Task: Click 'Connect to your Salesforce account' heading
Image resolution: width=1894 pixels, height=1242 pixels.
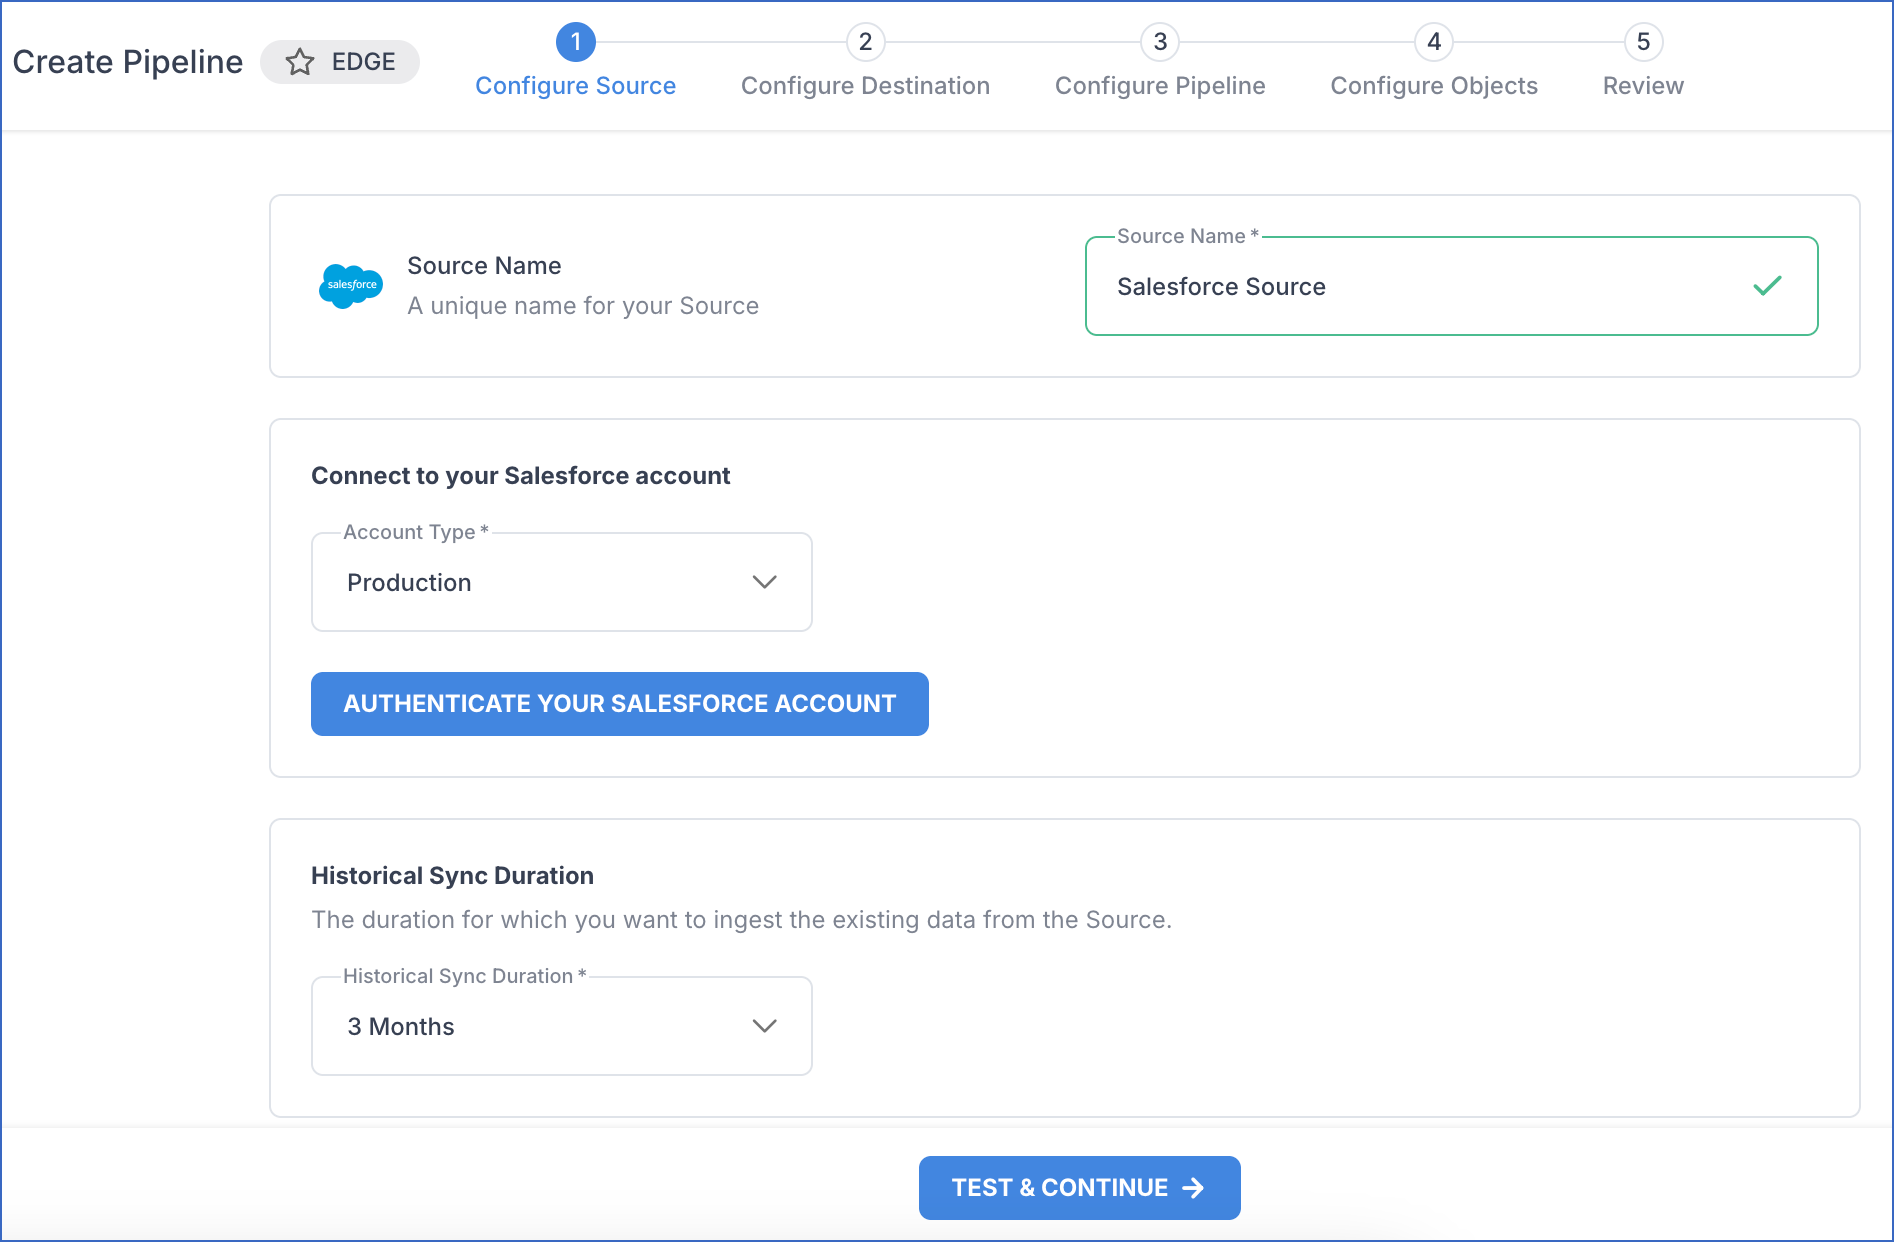Action: point(521,476)
